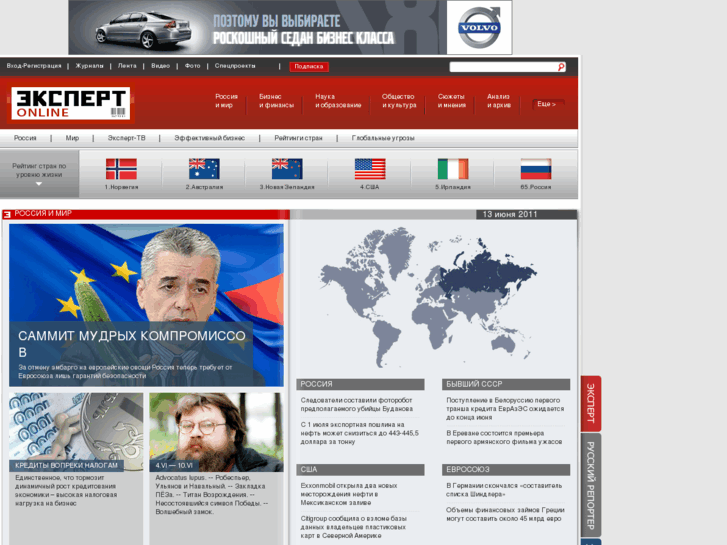Click into the search input field

[503, 67]
